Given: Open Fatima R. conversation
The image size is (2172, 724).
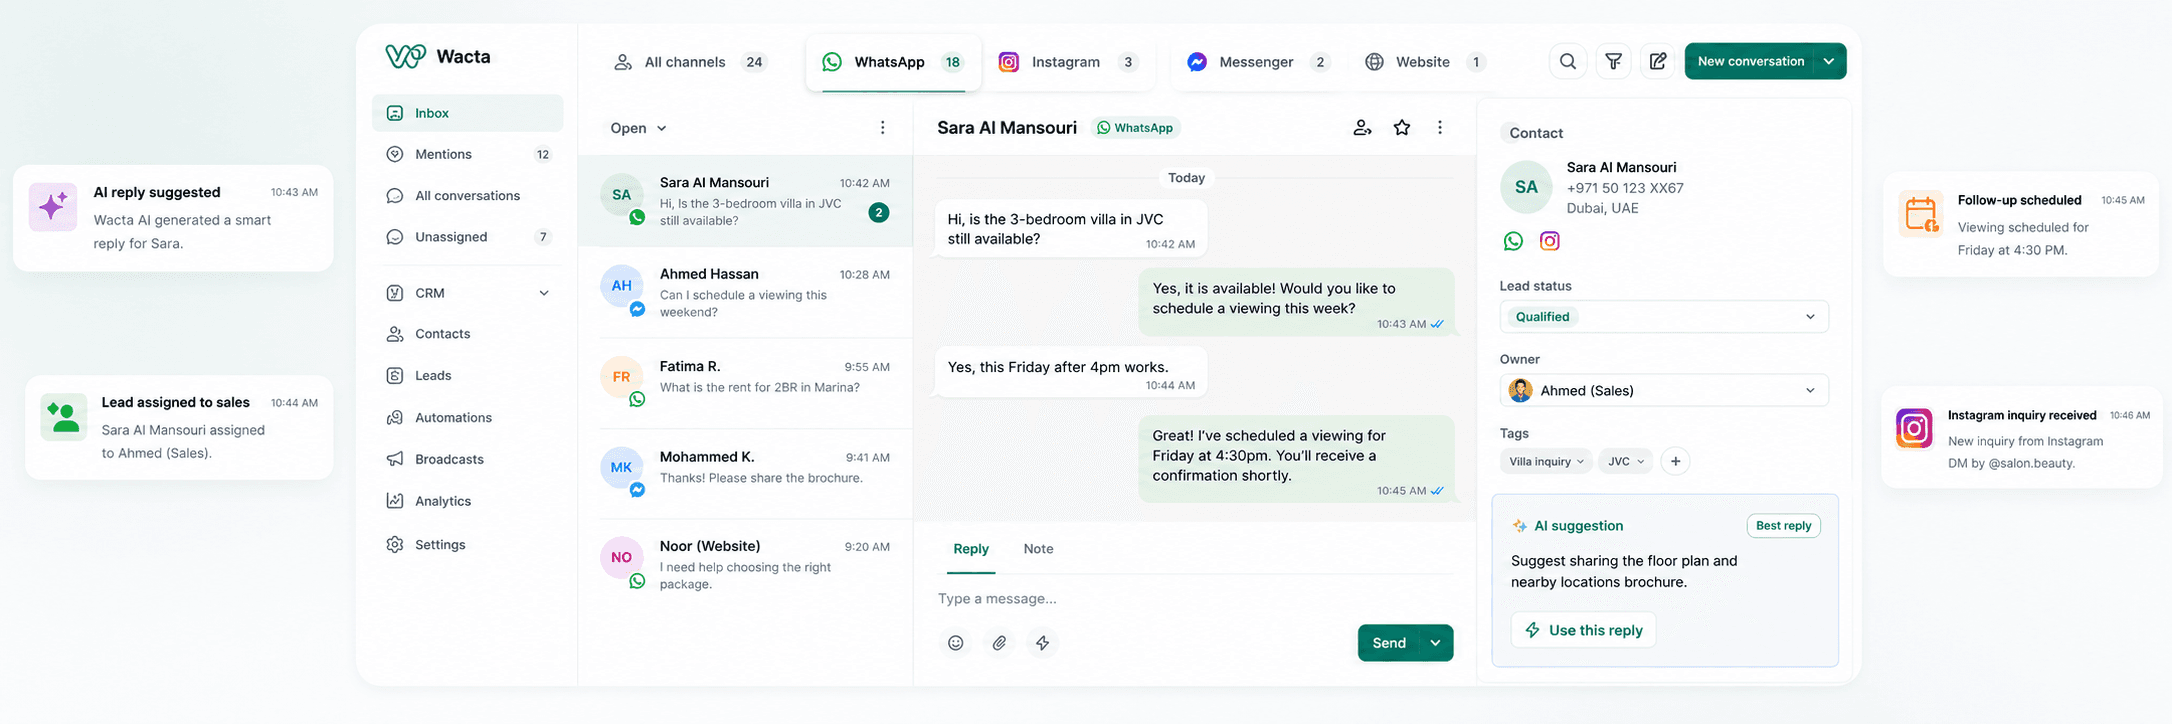Looking at the screenshot, I should 745,383.
